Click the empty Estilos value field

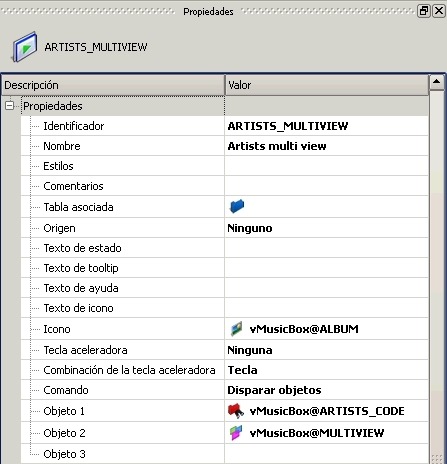[327, 166]
